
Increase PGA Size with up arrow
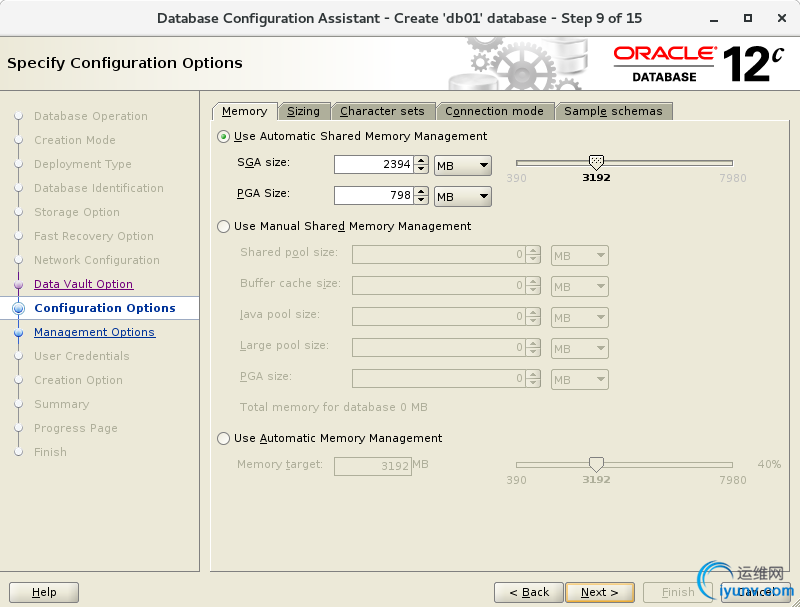pos(421,191)
